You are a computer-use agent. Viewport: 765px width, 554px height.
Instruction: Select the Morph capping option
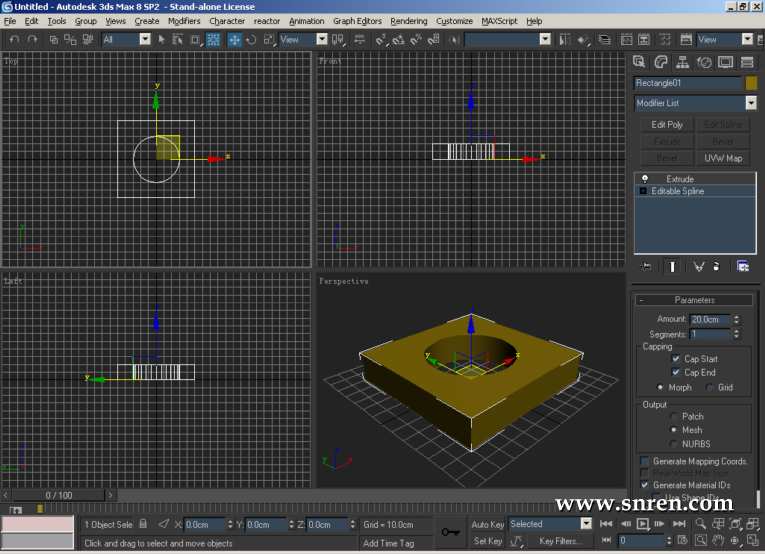click(x=660, y=387)
